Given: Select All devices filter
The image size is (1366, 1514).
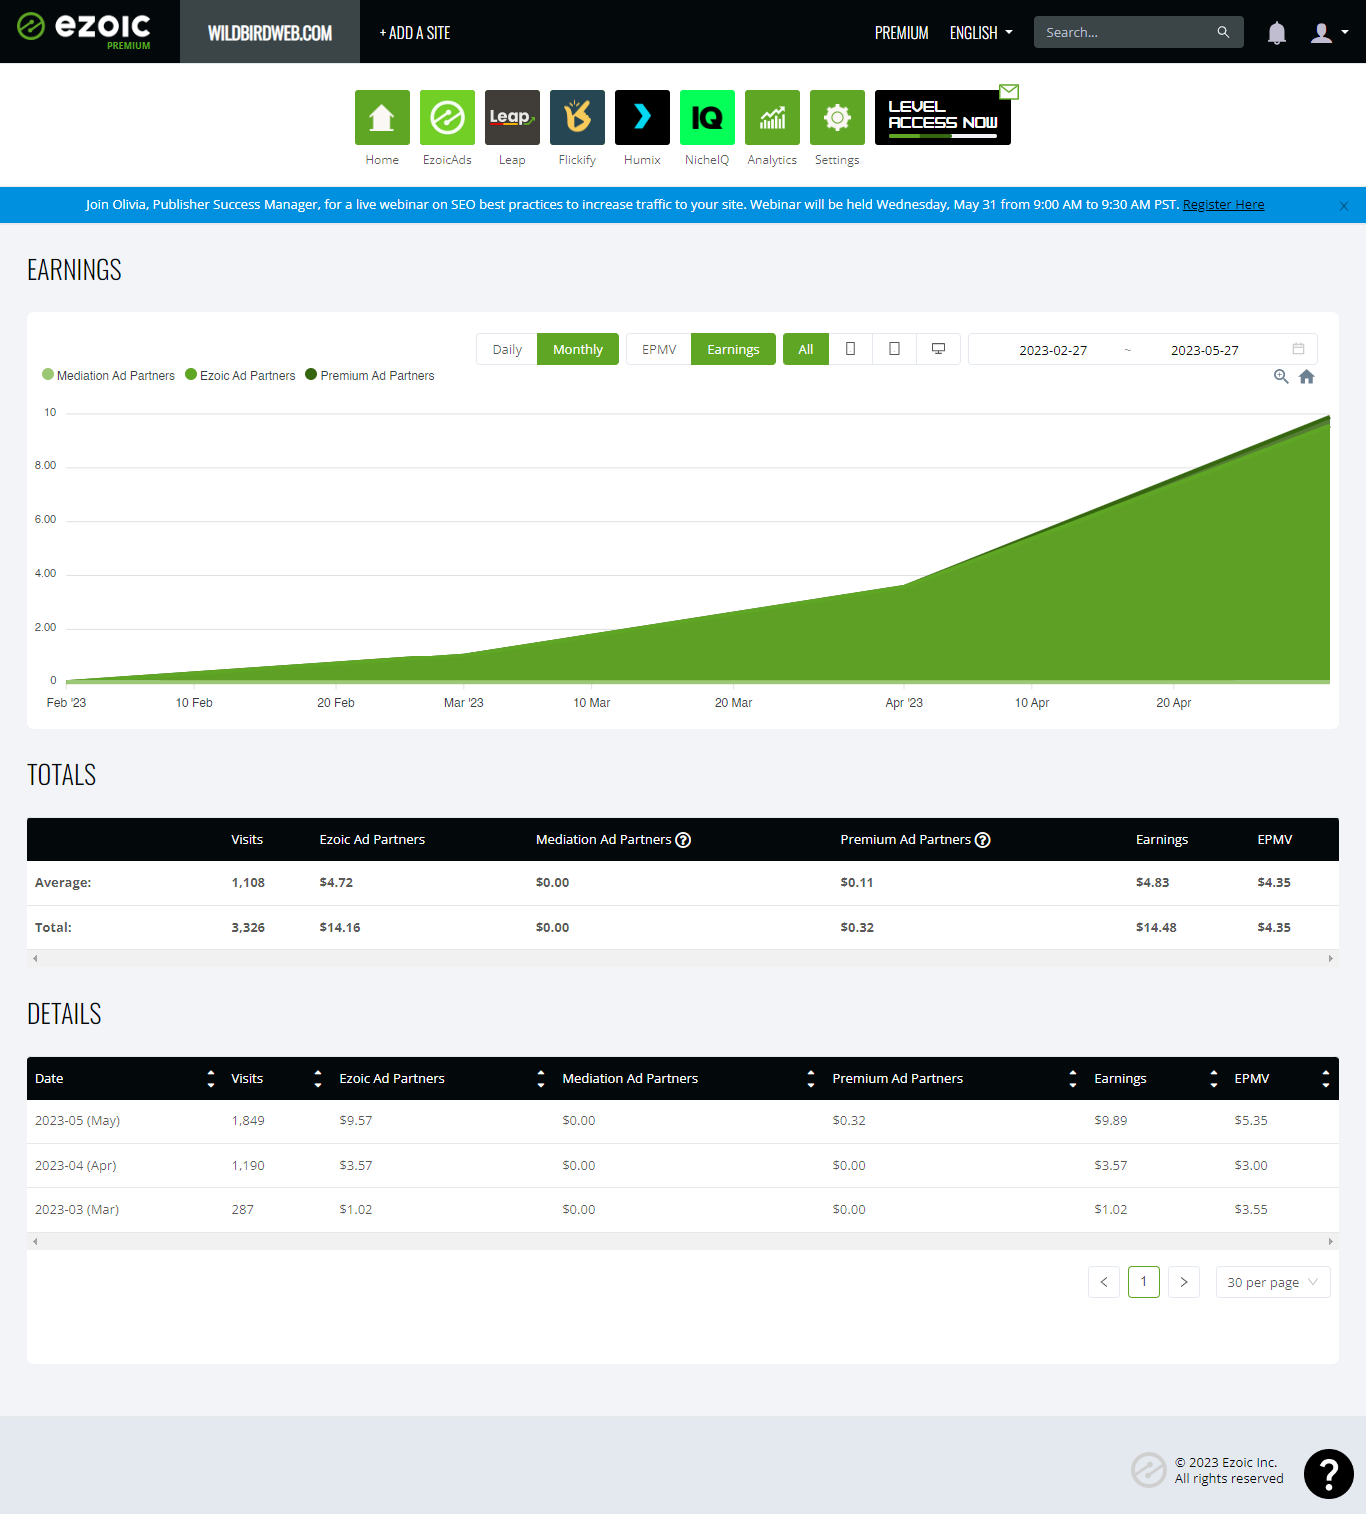Looking at the screenshot, I should 806,349.
